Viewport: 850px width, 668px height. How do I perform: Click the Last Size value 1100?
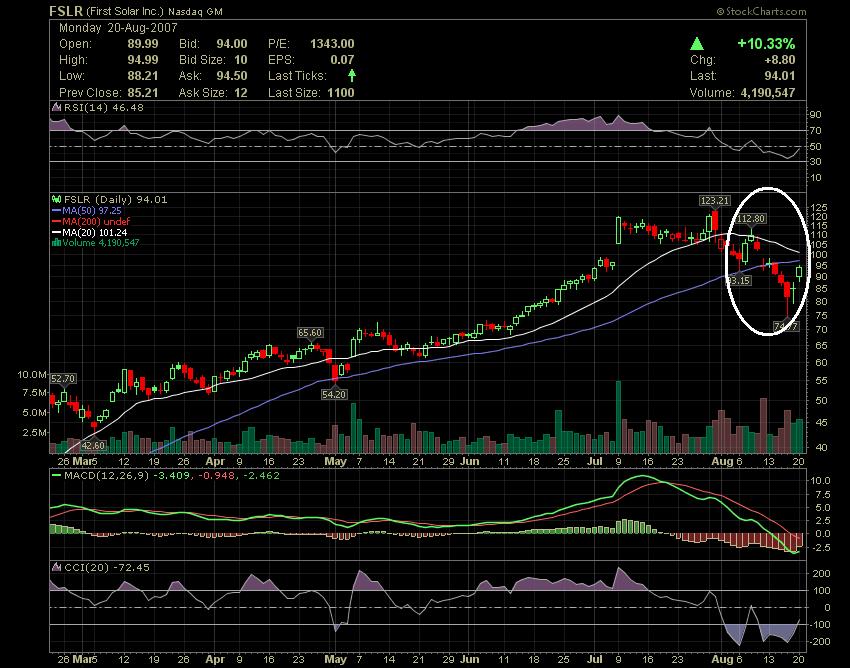(340, 93)
